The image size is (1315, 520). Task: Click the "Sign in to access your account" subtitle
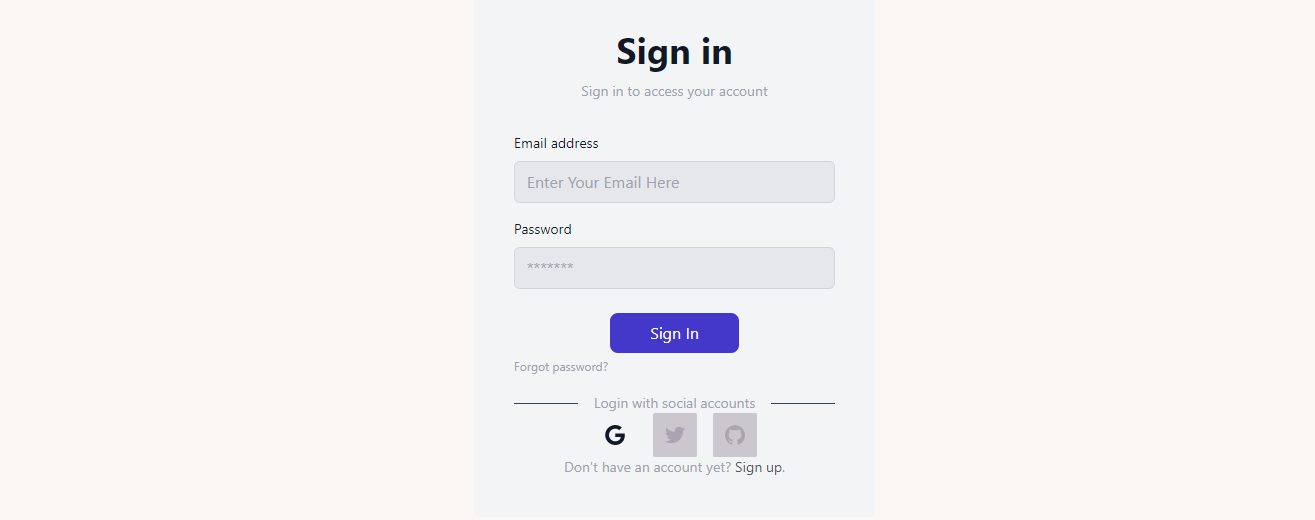tap(674, 91)
